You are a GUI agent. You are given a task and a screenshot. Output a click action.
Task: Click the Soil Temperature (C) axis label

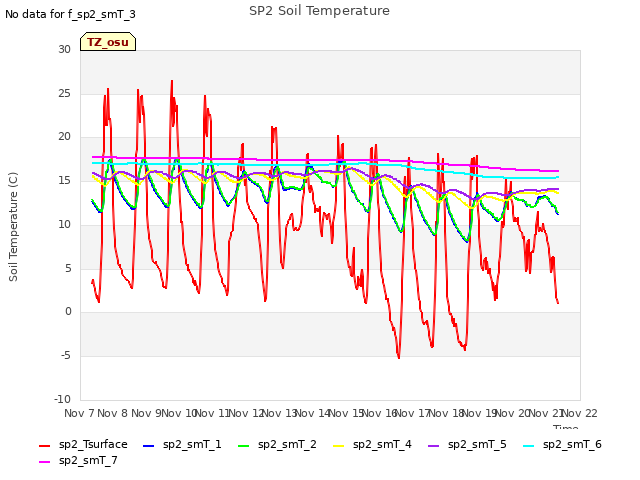coord(13,227)
